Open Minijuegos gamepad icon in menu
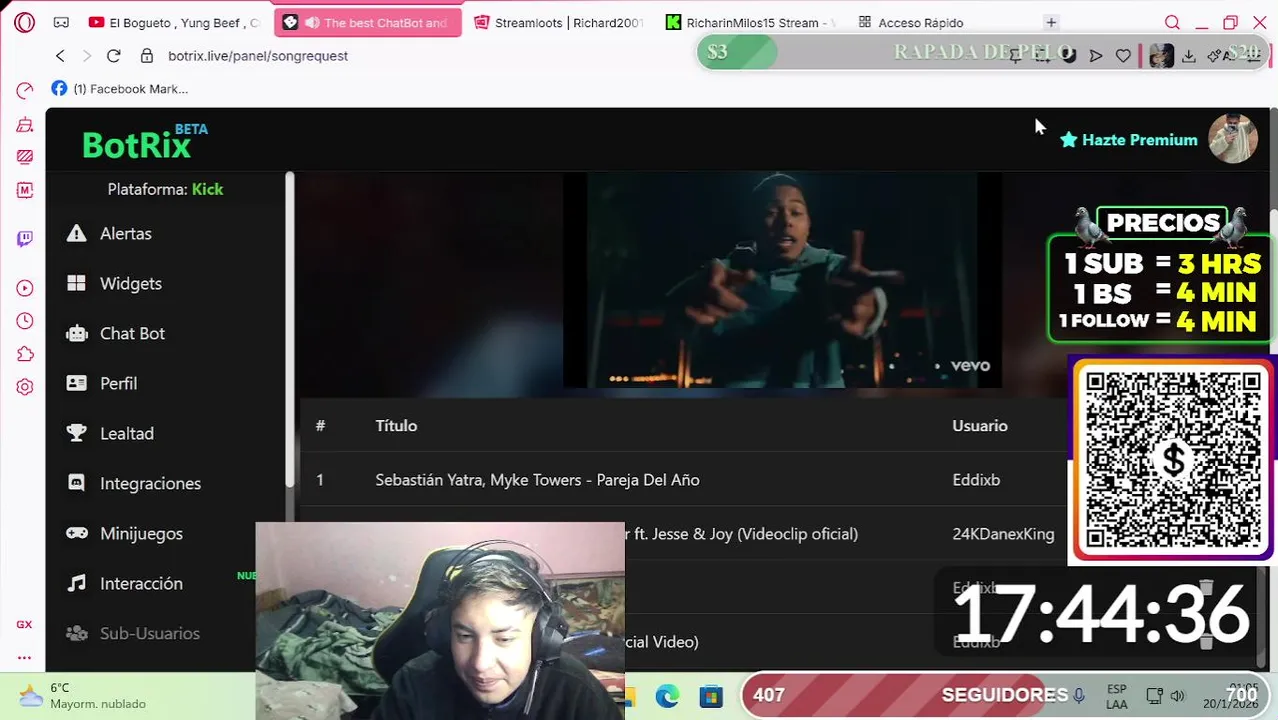This screenshot has height=720, width=1278. (x=76, y=533)
